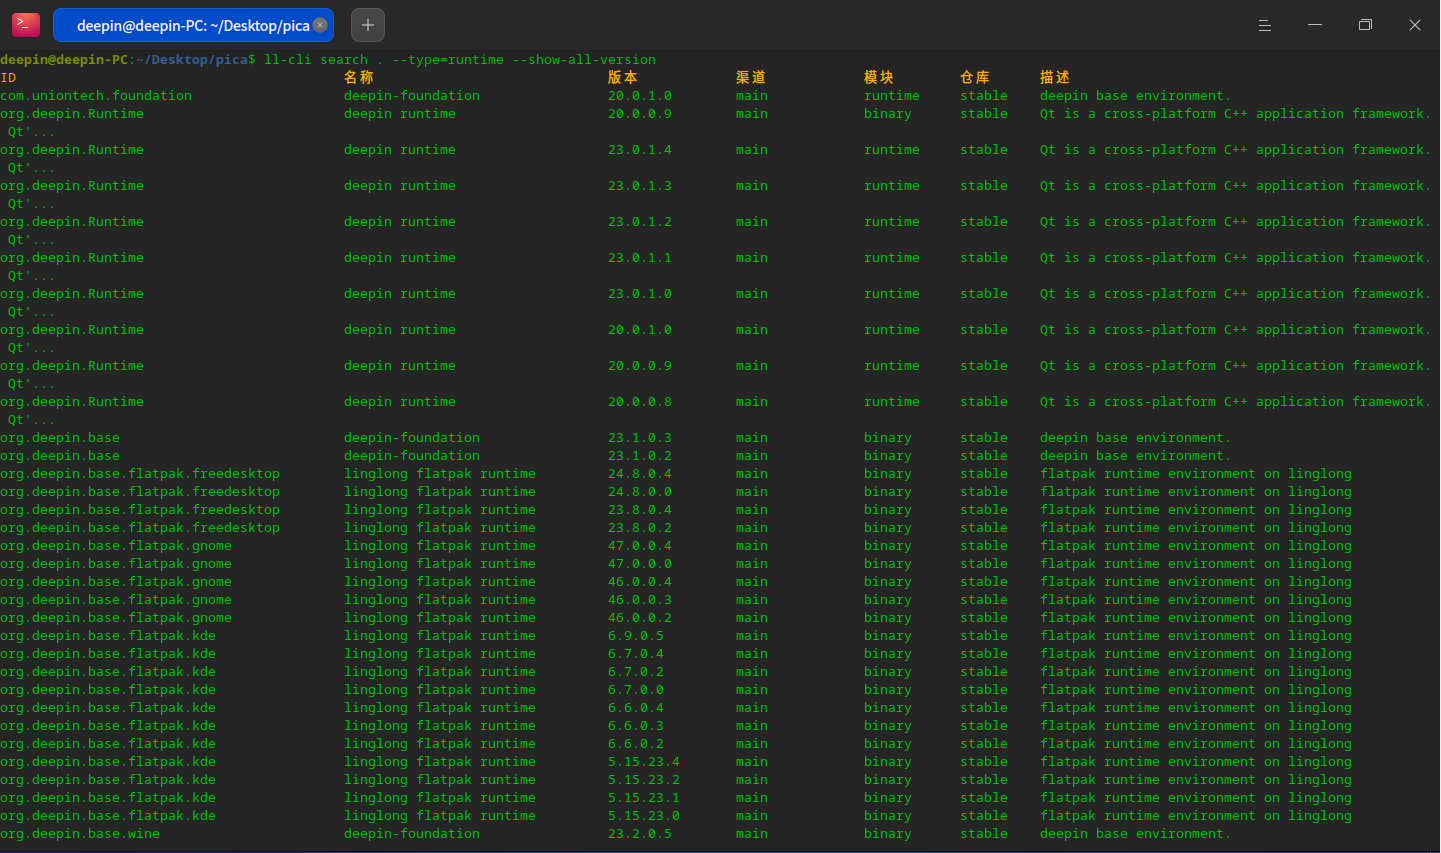Open a new tab with plus button
Viewport: 1441px width, 853px height.
368,25
